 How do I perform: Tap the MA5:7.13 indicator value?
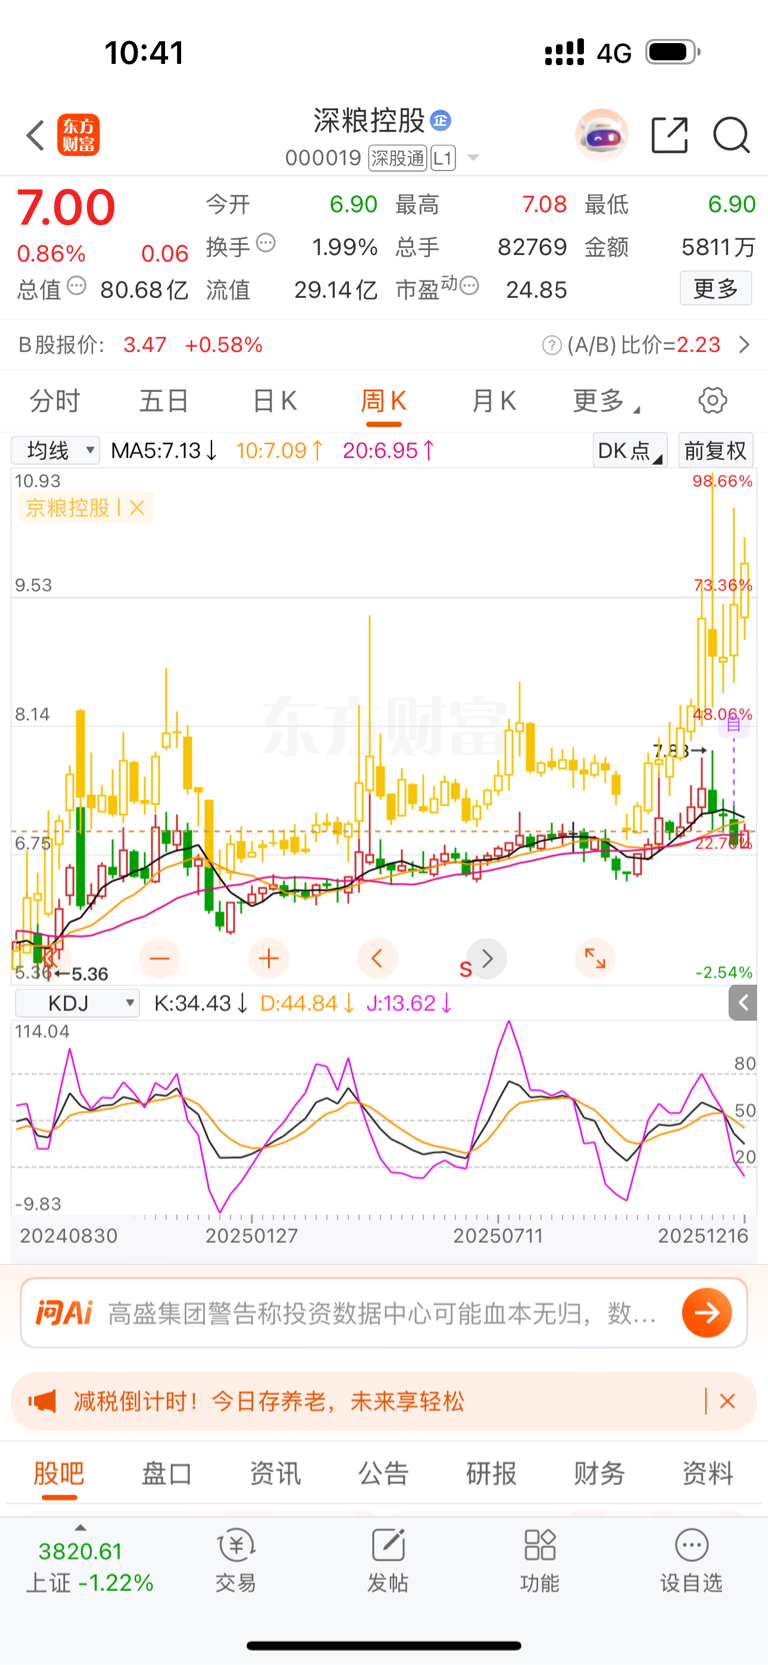(x=164, y=450)
